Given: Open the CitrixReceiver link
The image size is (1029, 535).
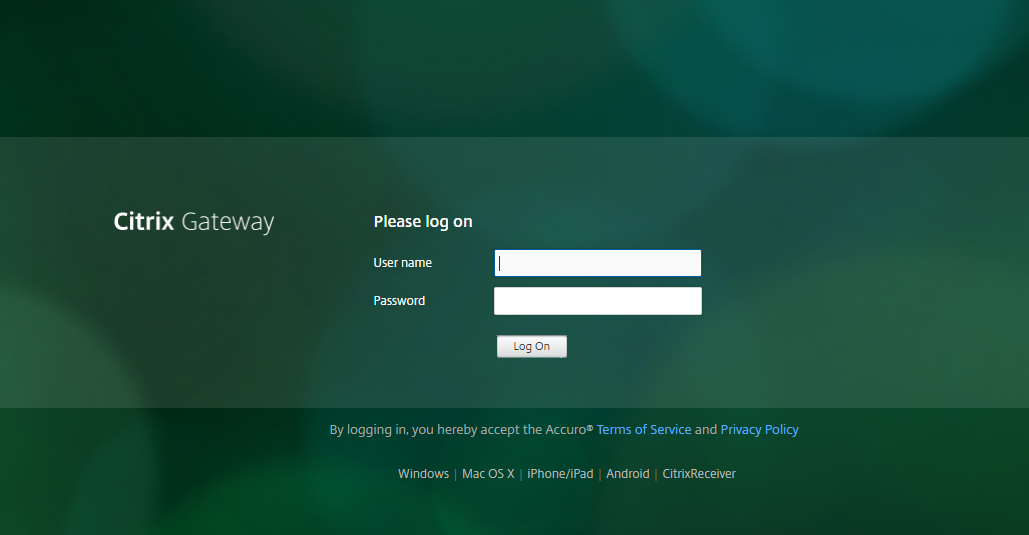Looking at the screenshot, I should pos(699,473).
